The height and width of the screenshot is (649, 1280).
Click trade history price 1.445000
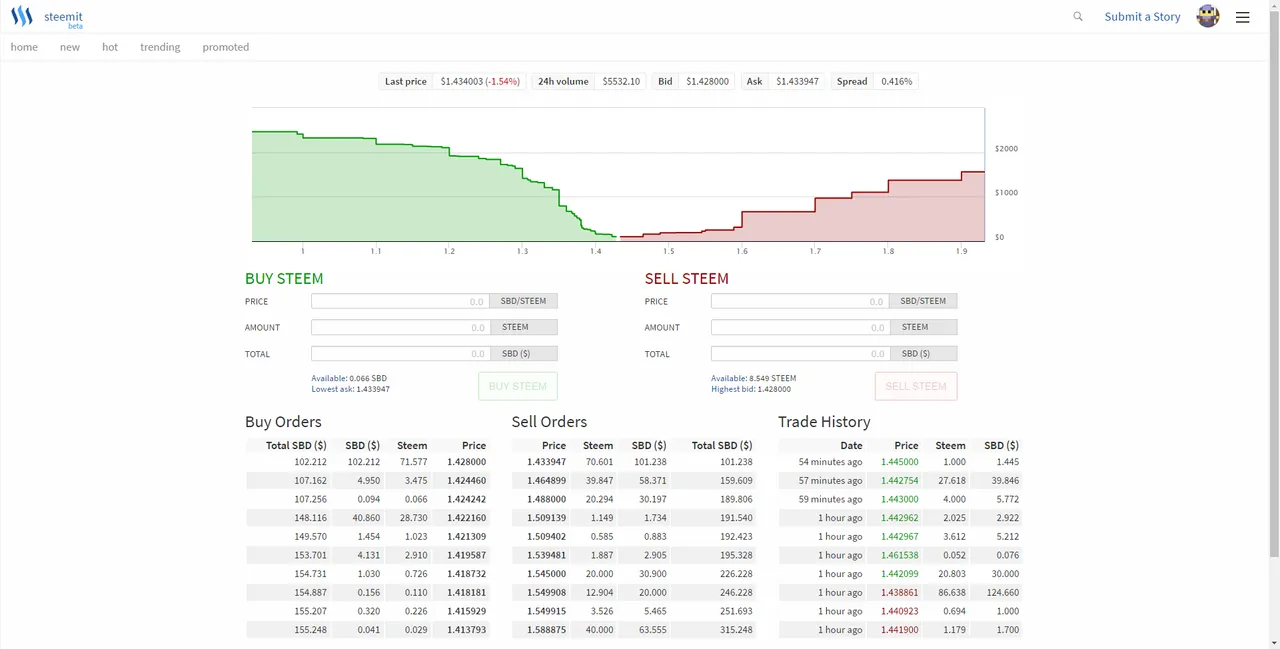click(899, 462)
